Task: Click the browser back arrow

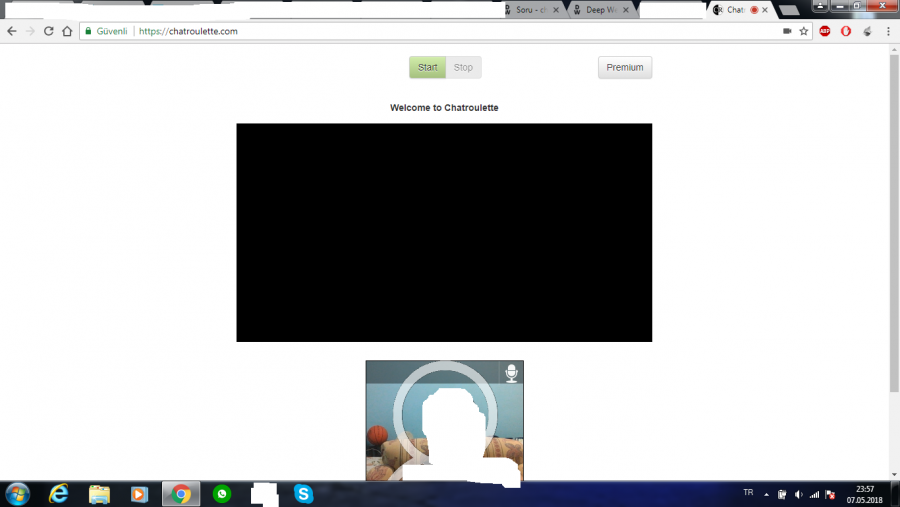Action: 11,31
